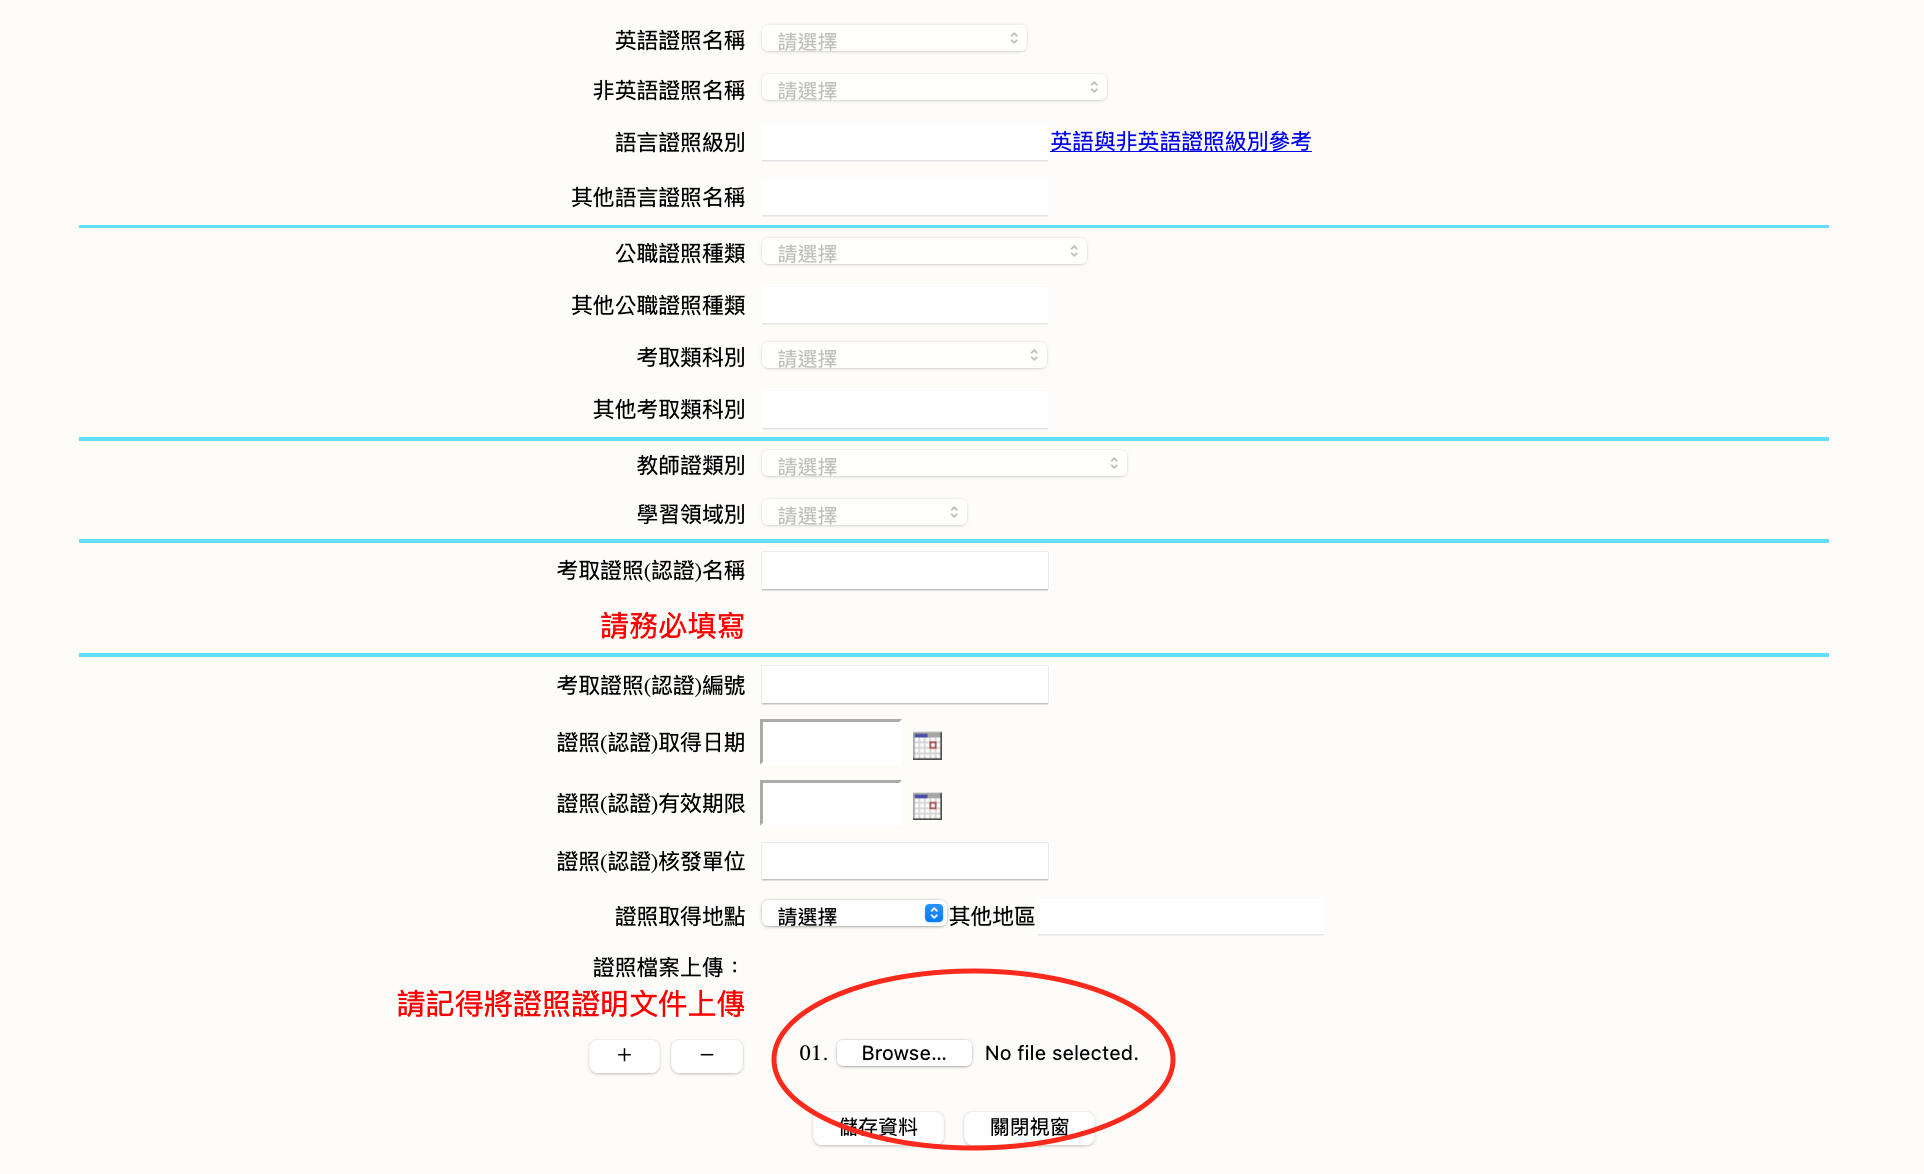Open the 非英語證照名稱 dropdown
The height and width of the screenshot is (1174, 1924).
click(934, 88)
